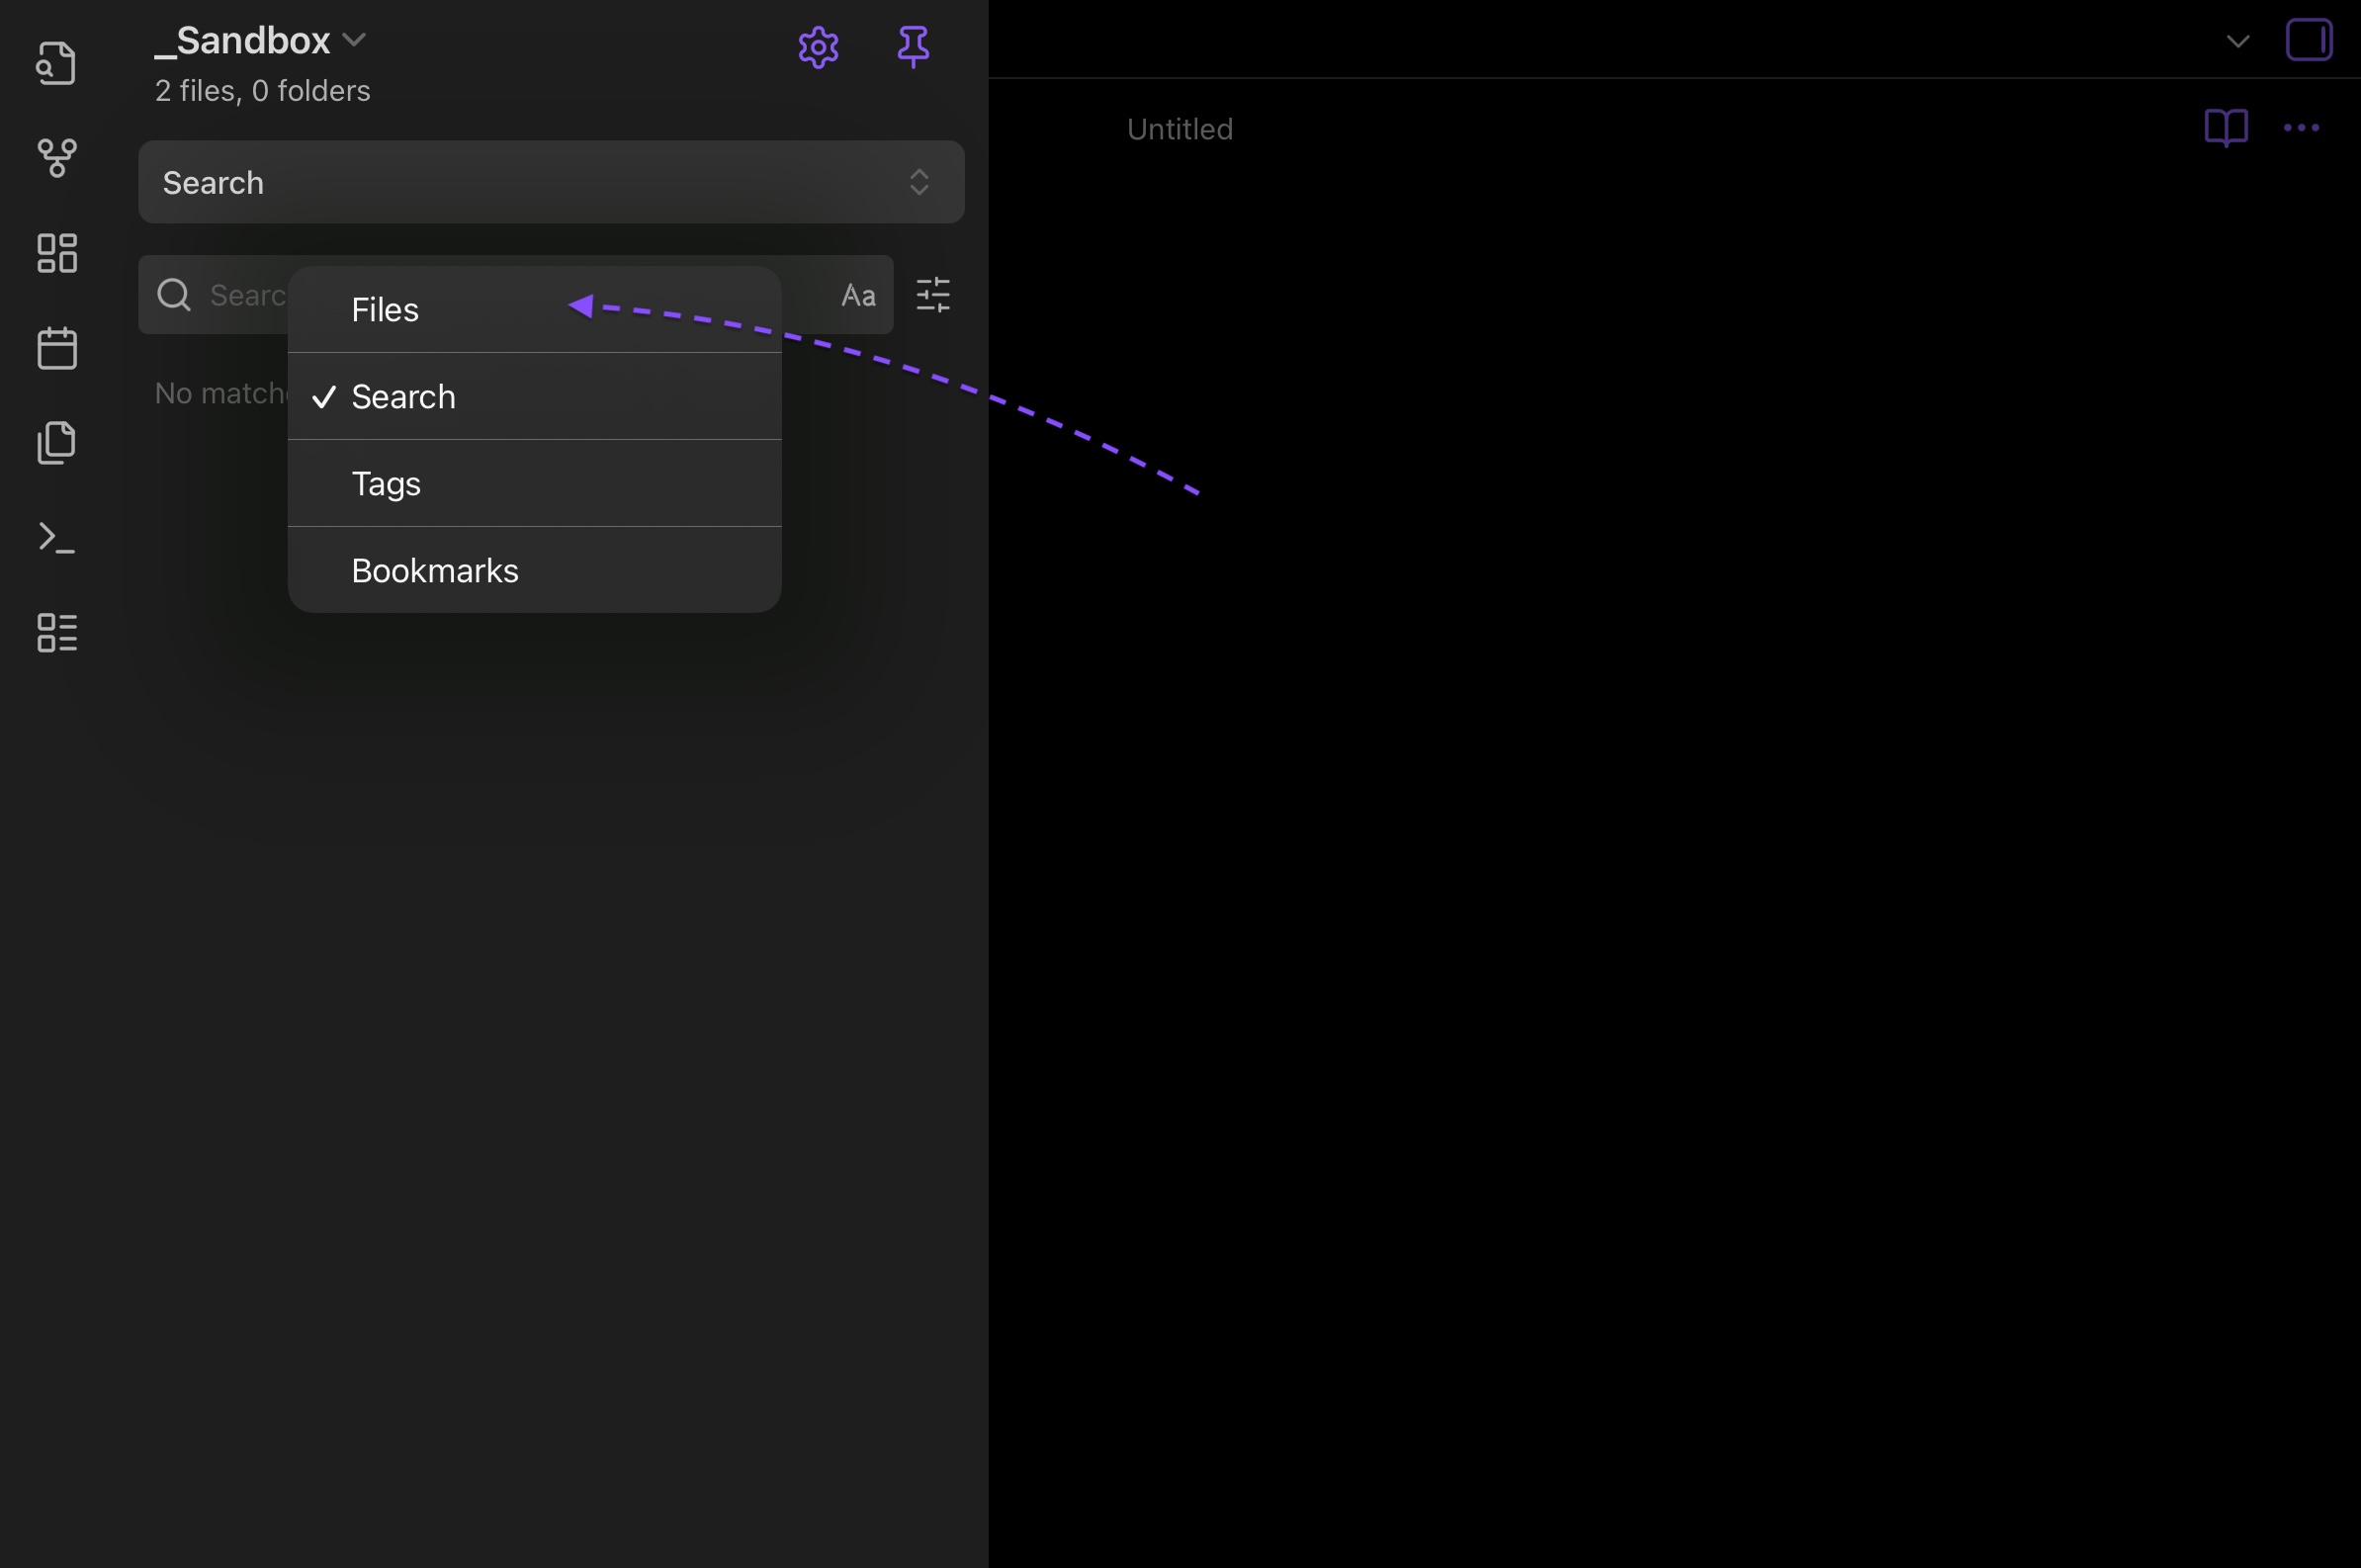Open the graph view icon

click(57, 158)
